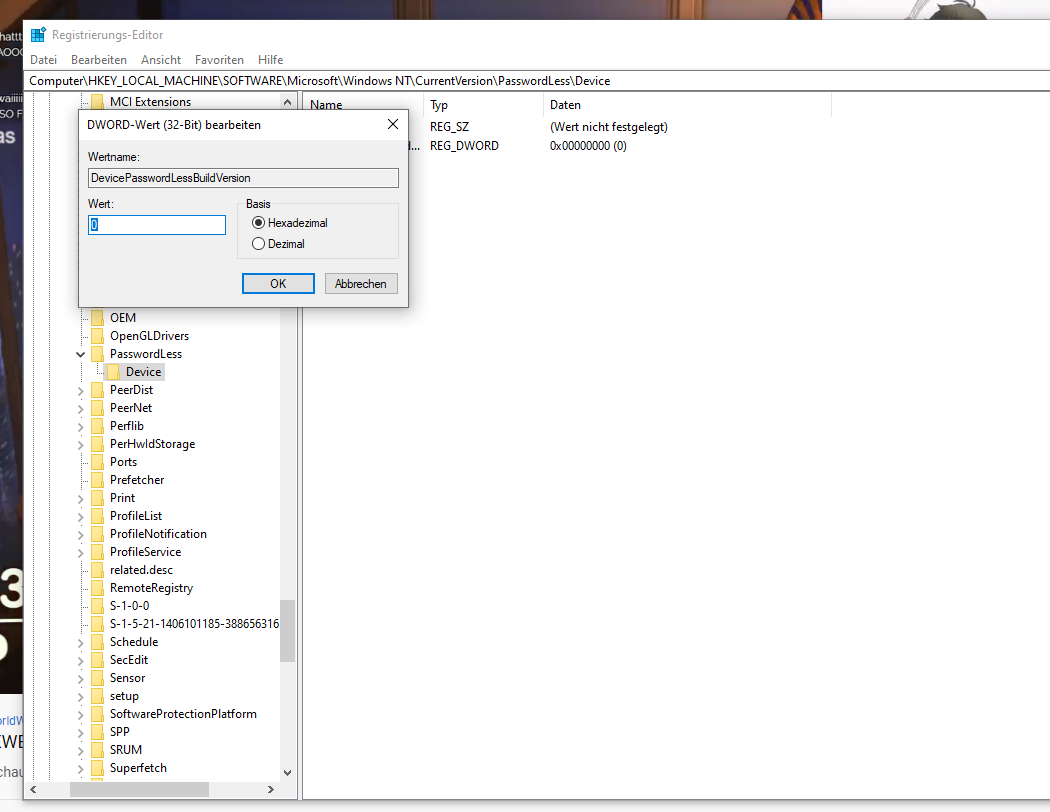This screenshot has width=1050, height=812.
Task: Click the SoftwareProtectionPlatform folder icon
Action: (x=98, y=714)
